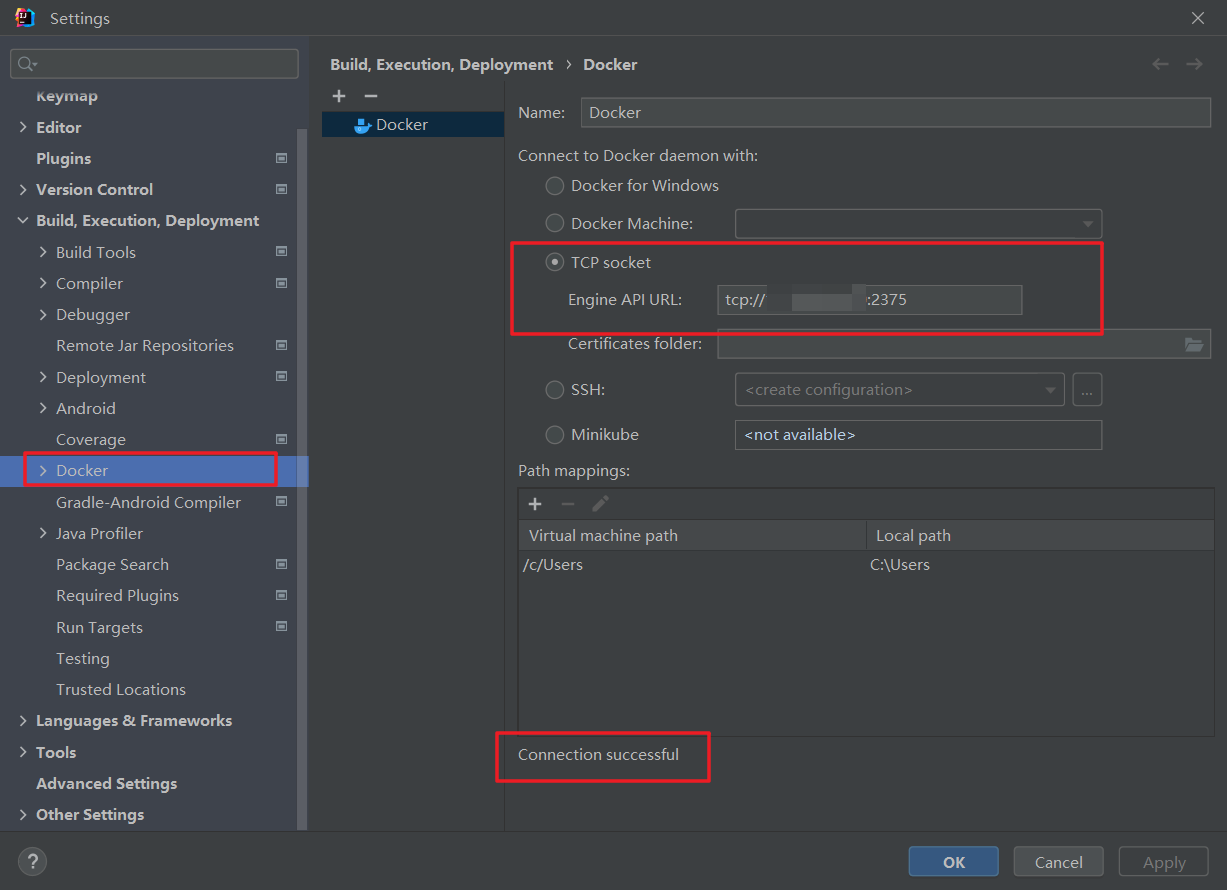The width and height of the screenshot is (1227, 890).
Task: Click the project-level icon next to Plugins
Action: point(281,158)
